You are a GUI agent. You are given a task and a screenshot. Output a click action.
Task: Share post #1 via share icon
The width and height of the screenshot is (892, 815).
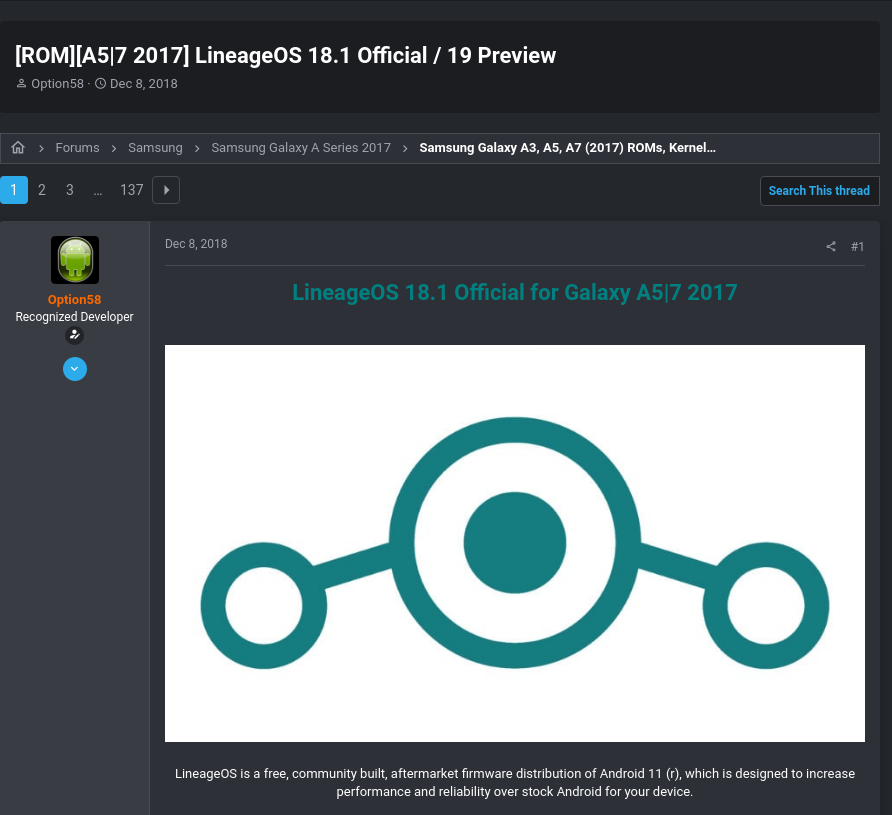tap(831, 246)
